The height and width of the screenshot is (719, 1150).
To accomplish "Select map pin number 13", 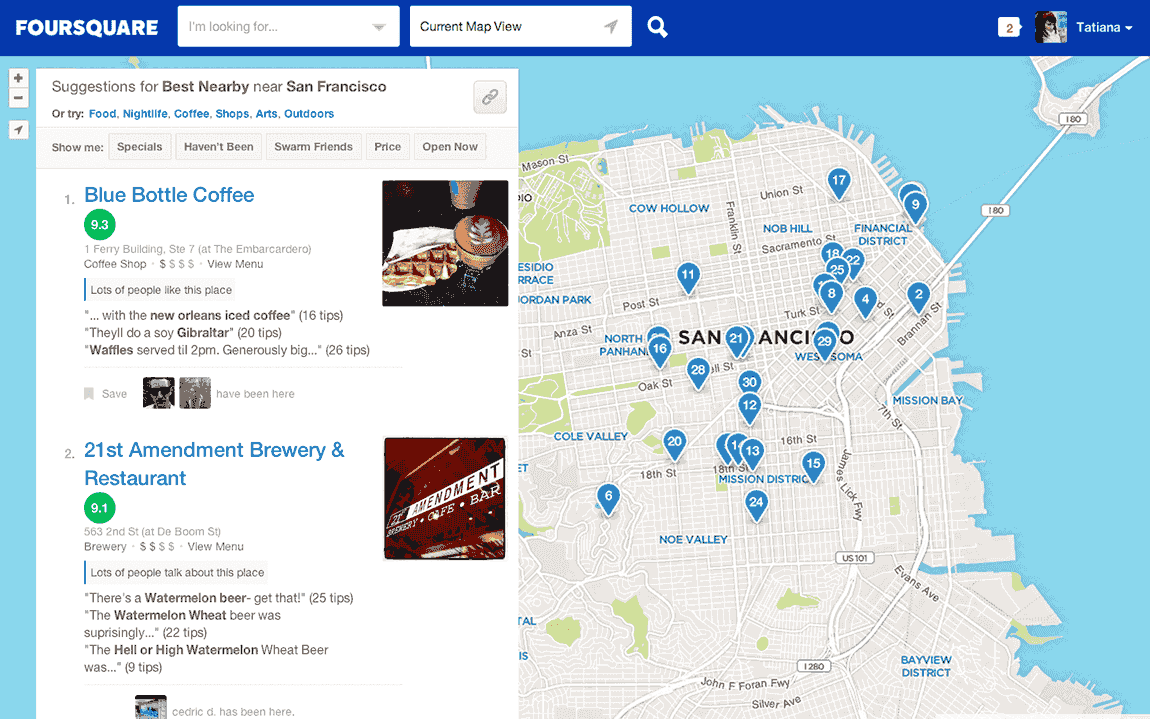I will click(752, 453).
